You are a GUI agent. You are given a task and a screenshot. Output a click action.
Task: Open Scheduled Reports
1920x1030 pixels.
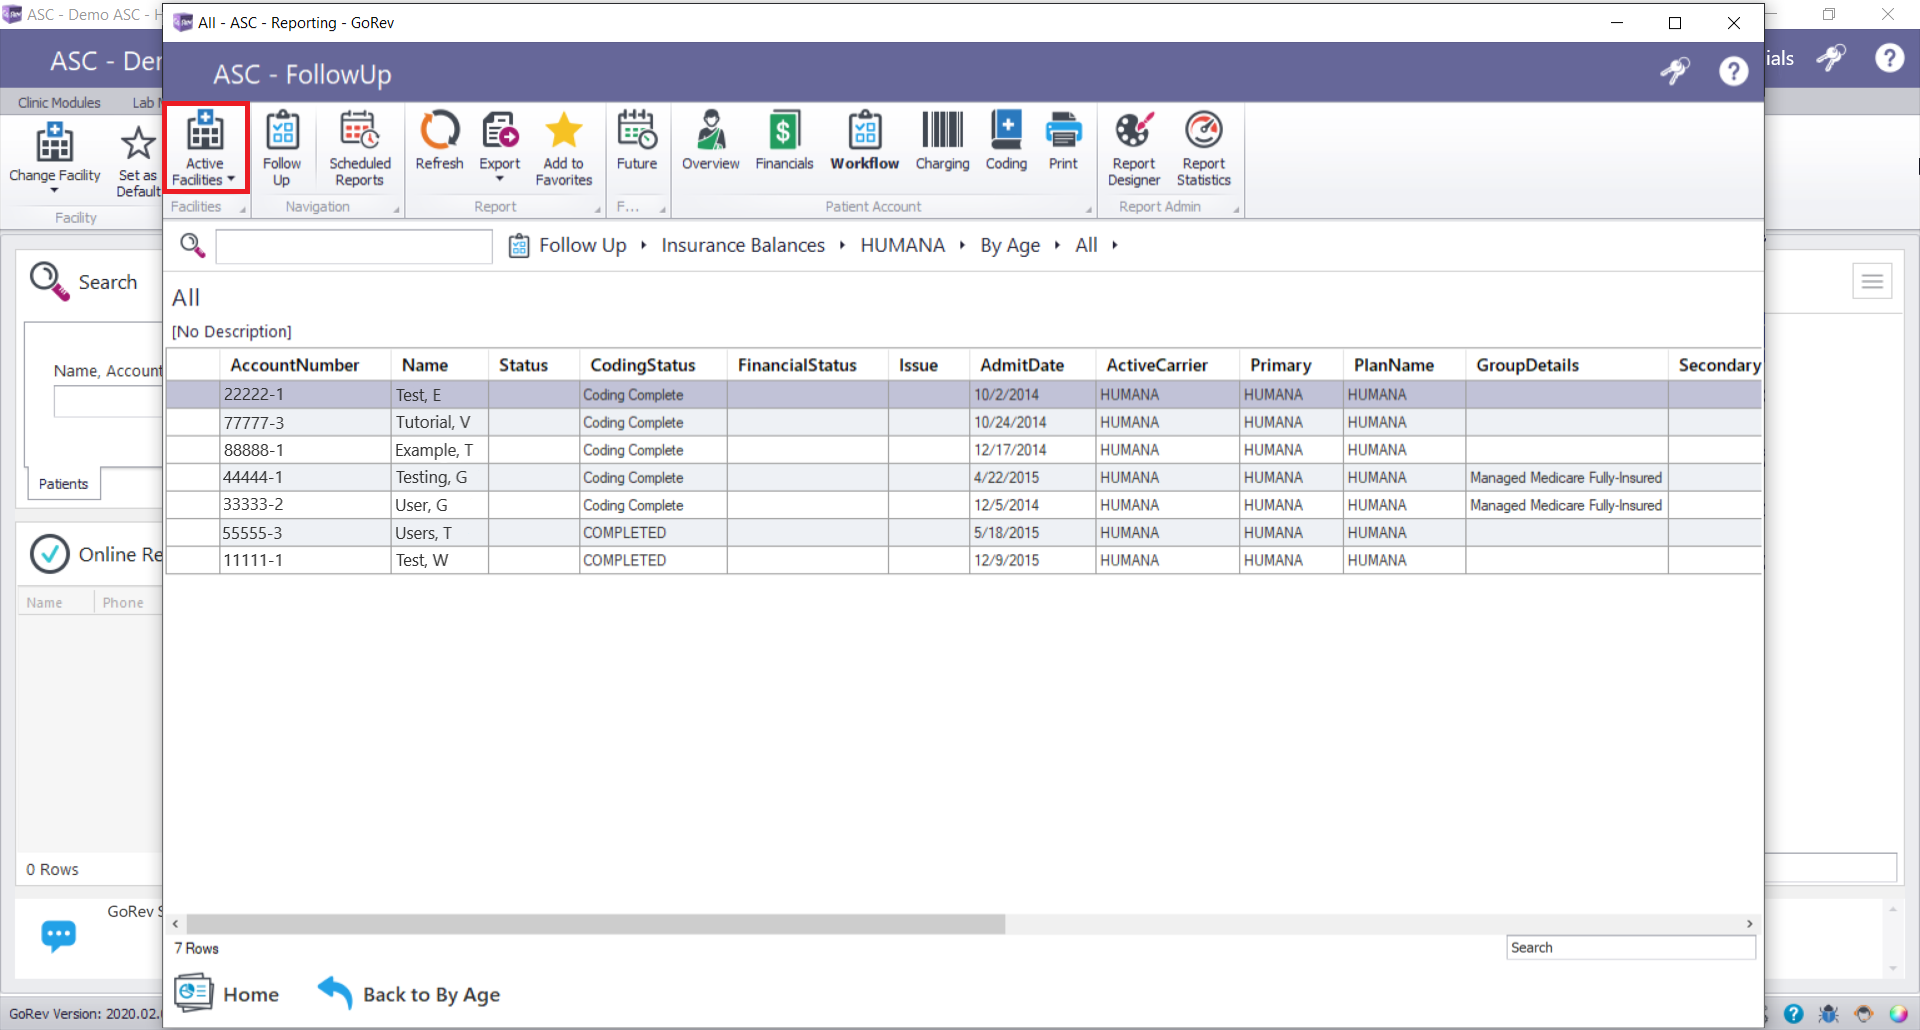point(360,148)
